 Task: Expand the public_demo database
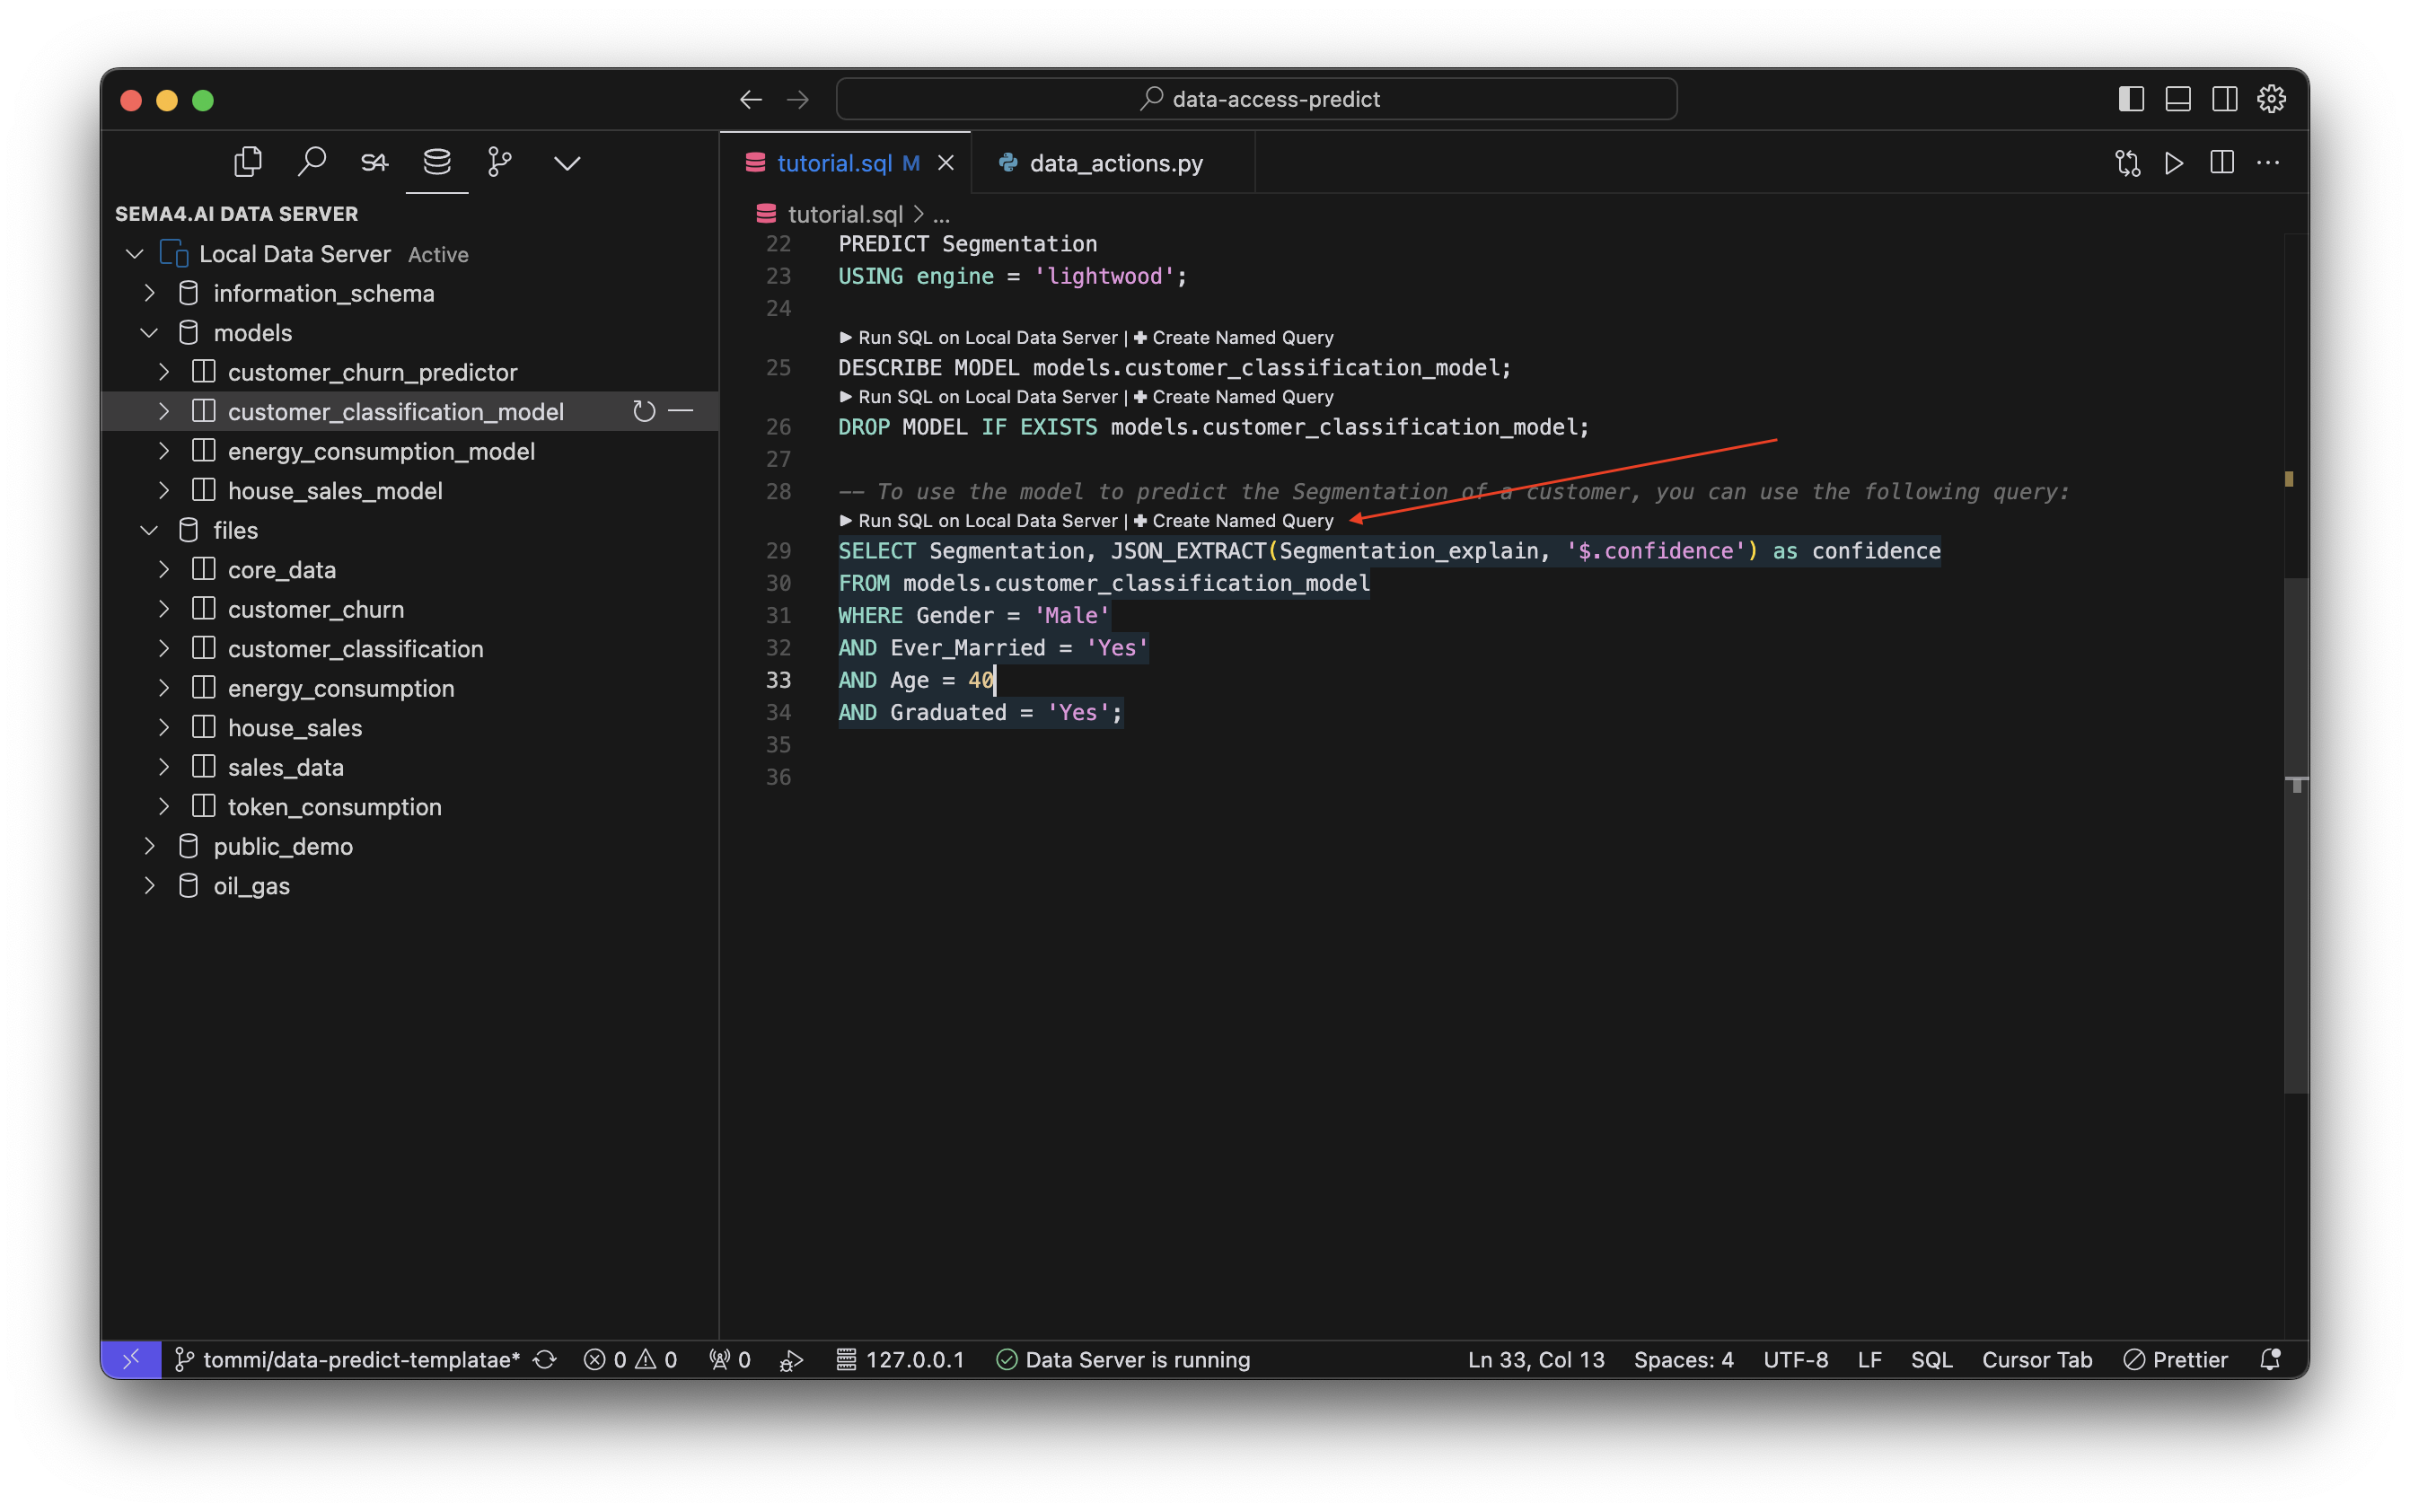(x=149, y=846)
